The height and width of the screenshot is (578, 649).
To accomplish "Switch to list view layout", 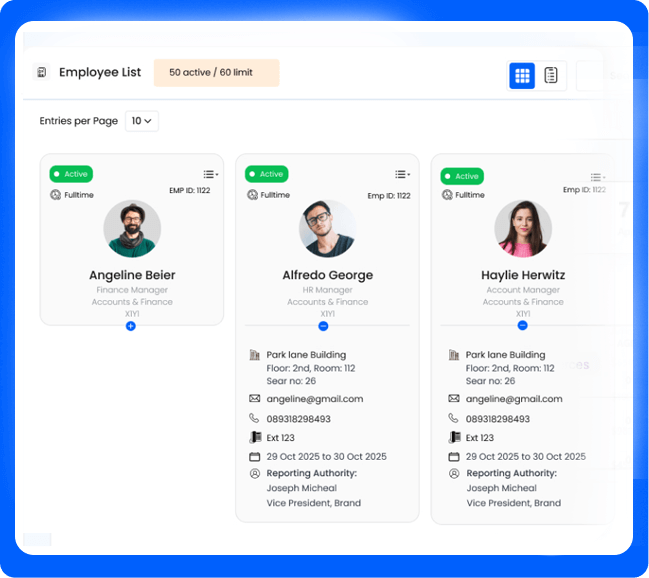I will [x=551, y=75].
